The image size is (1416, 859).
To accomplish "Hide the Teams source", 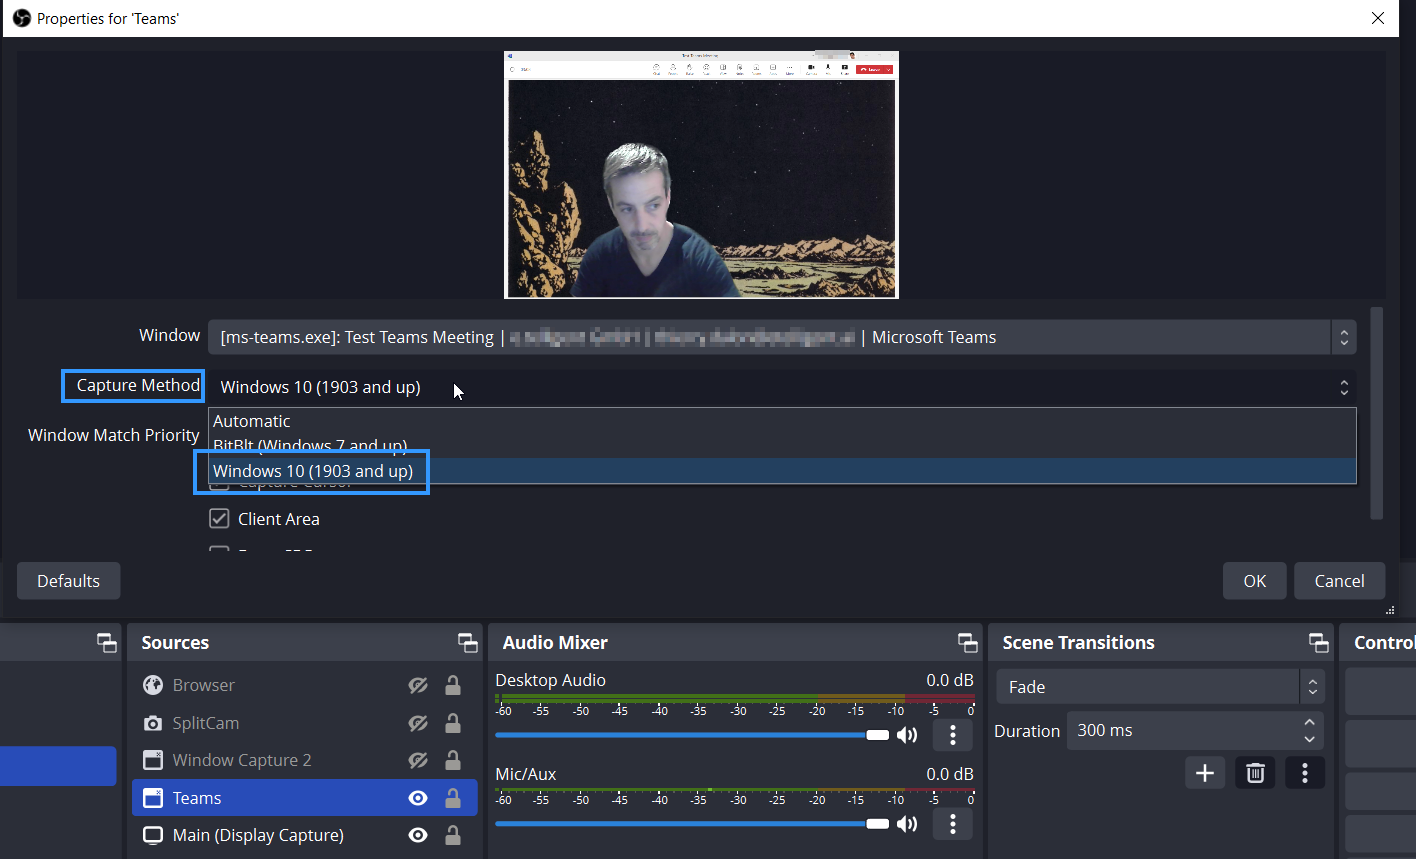I will 418,798.
